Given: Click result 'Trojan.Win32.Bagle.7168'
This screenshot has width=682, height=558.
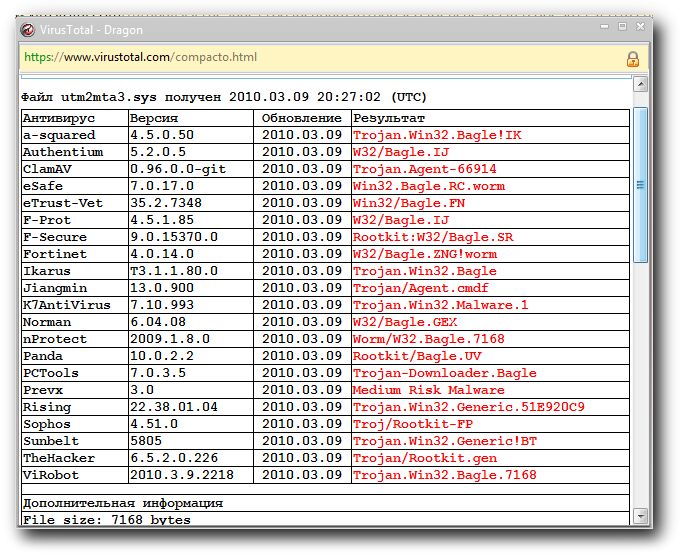Looking at the screenshot, I should click(x=445, y=475).
